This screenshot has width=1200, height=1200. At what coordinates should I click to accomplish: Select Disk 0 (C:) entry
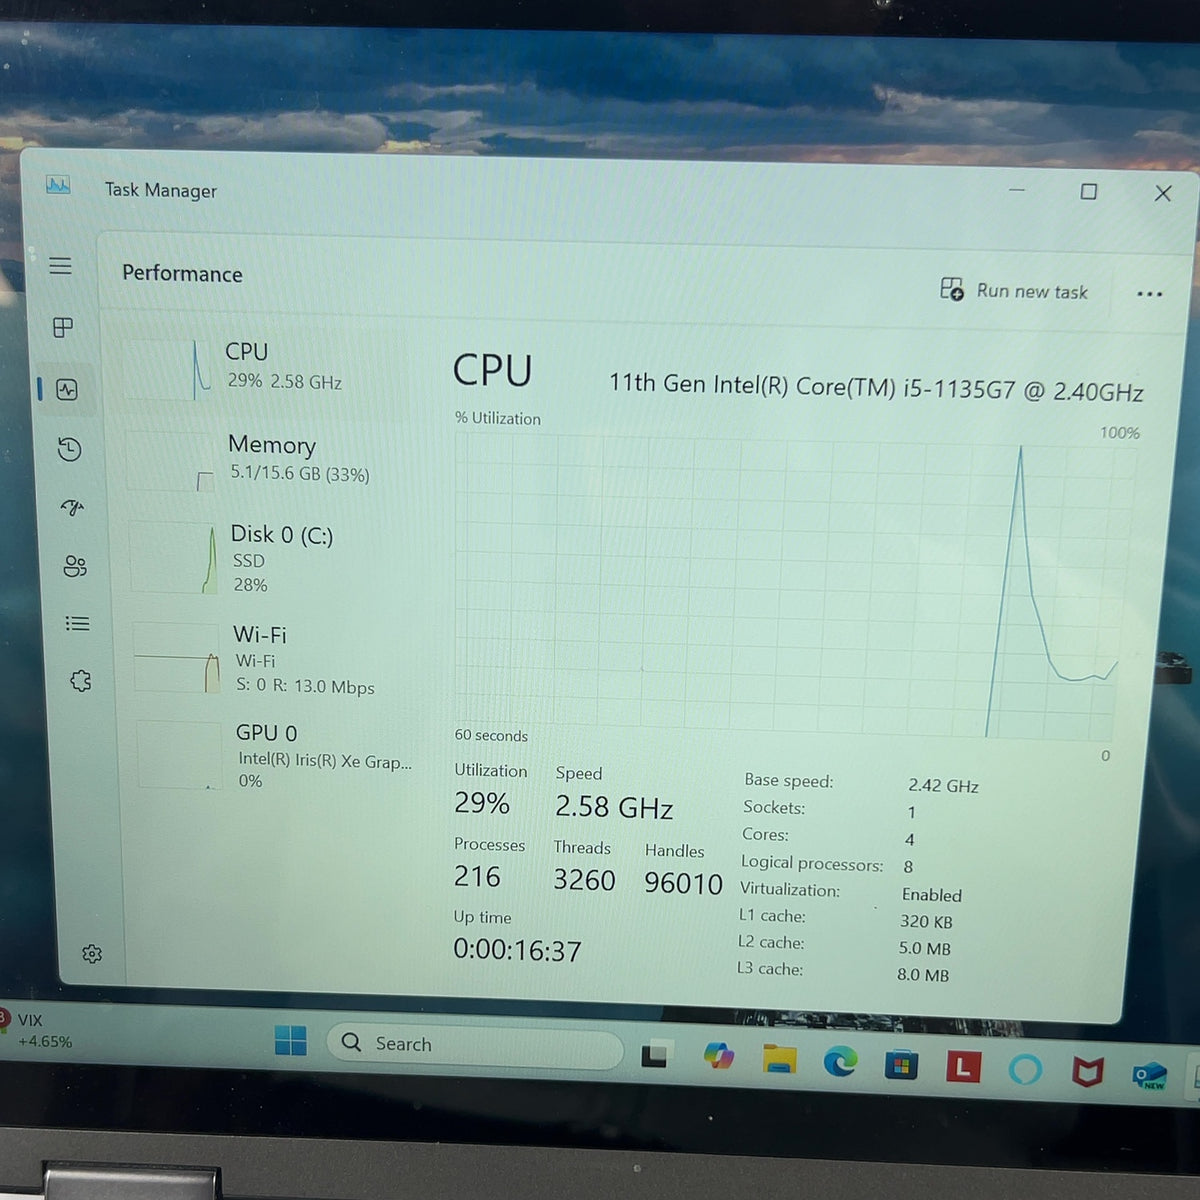pos(270,558)
